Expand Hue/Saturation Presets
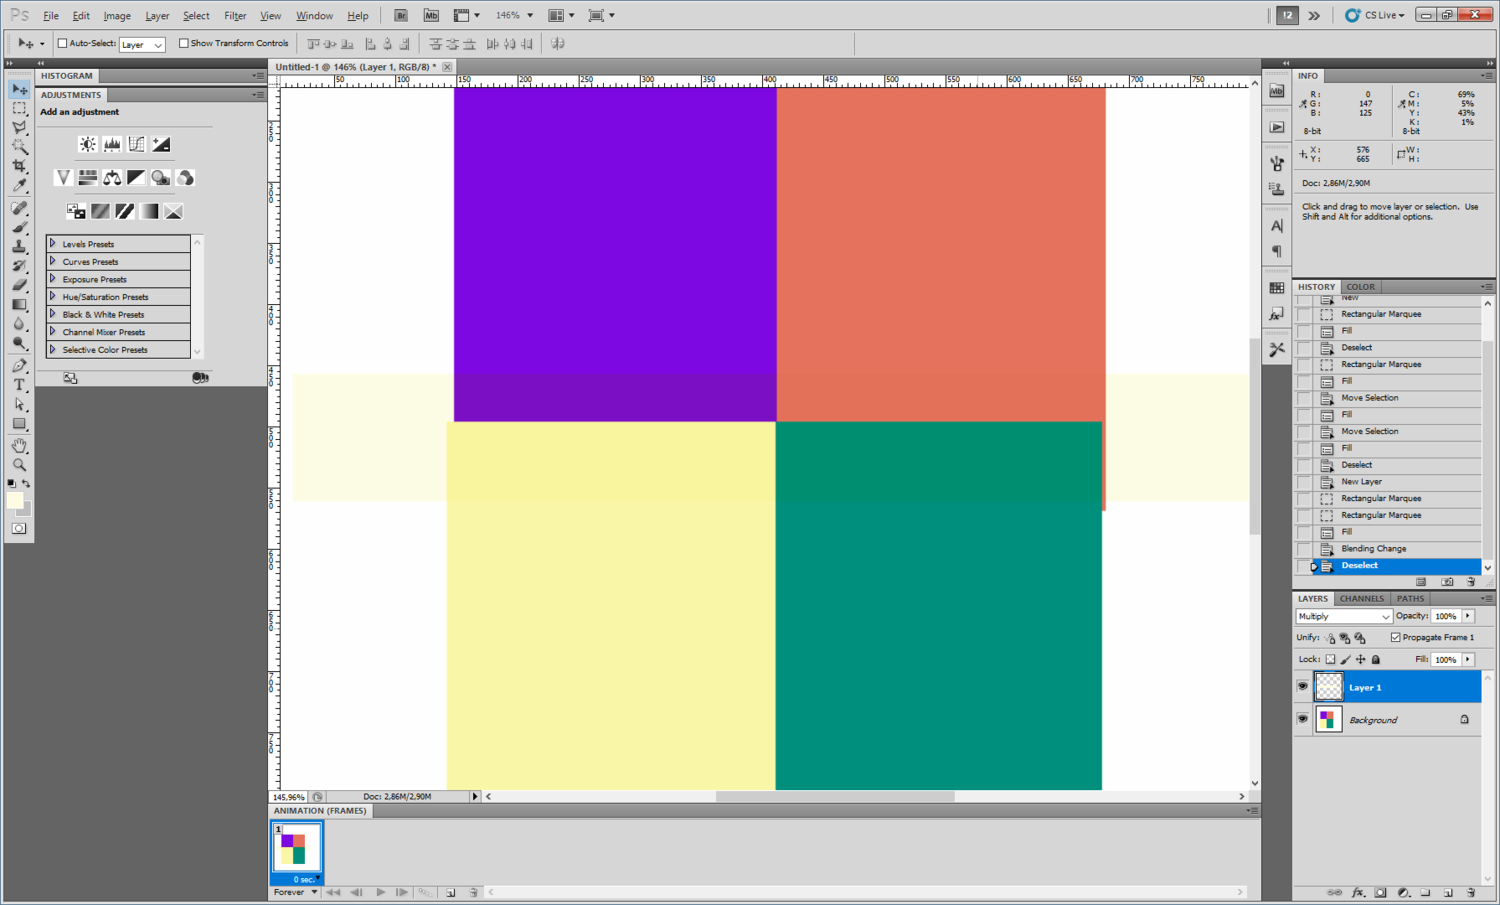 click(53, 296)
